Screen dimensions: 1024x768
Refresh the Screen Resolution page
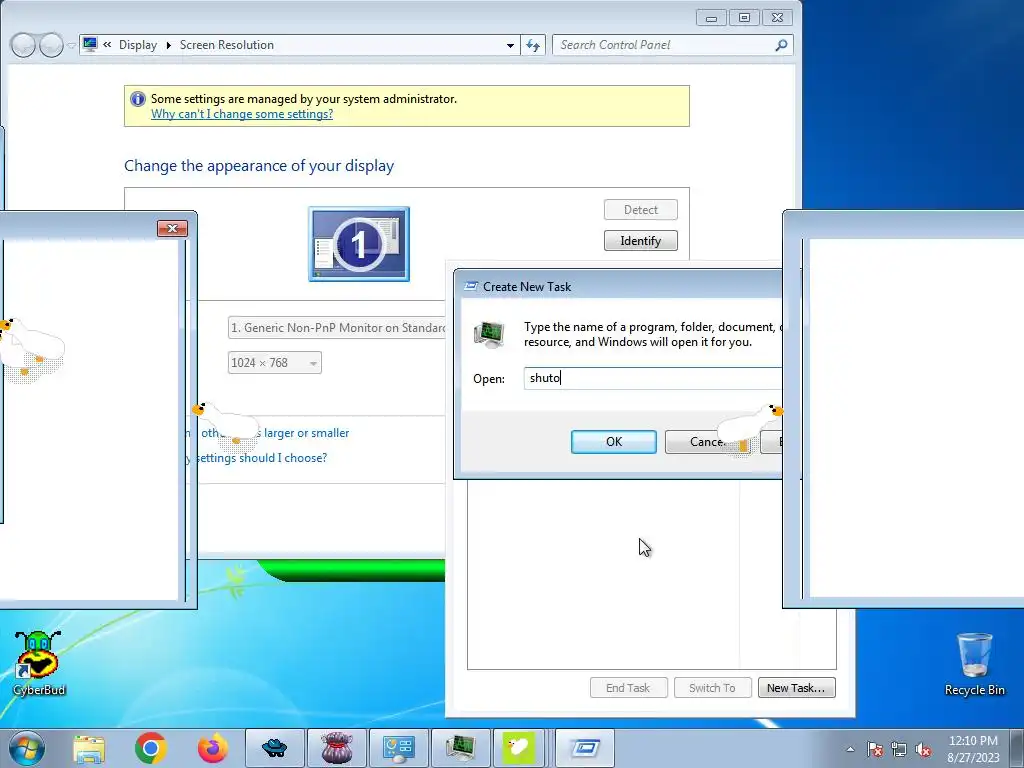[533, 45]
